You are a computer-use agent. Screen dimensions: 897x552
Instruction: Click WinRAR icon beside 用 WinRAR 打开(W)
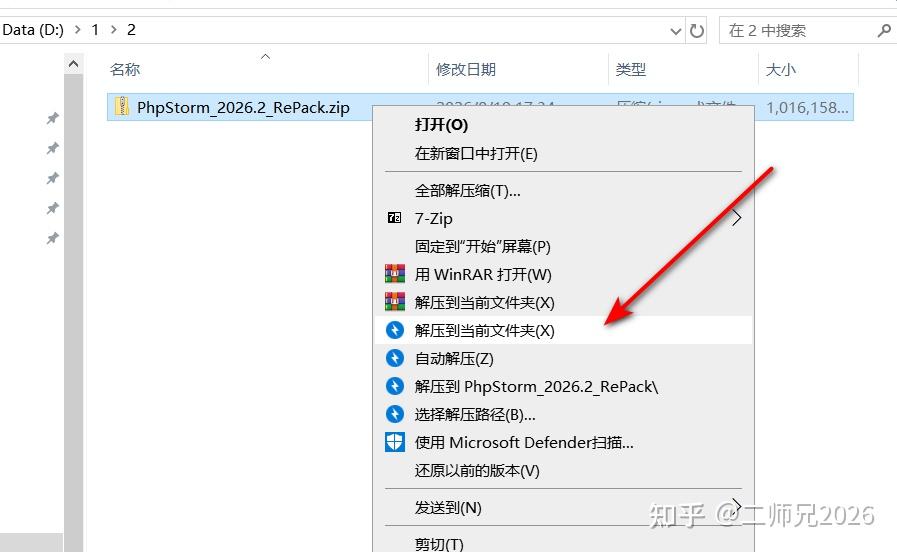point(395,274)
